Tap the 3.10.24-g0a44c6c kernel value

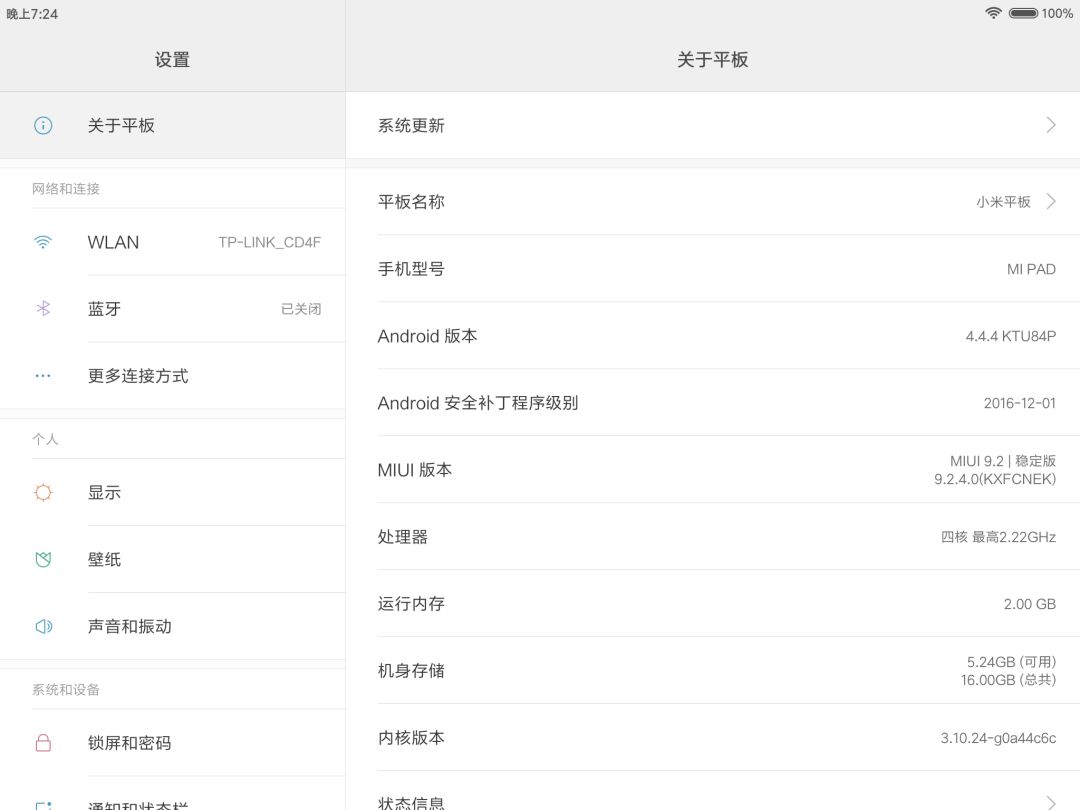(x=998, y=738)
